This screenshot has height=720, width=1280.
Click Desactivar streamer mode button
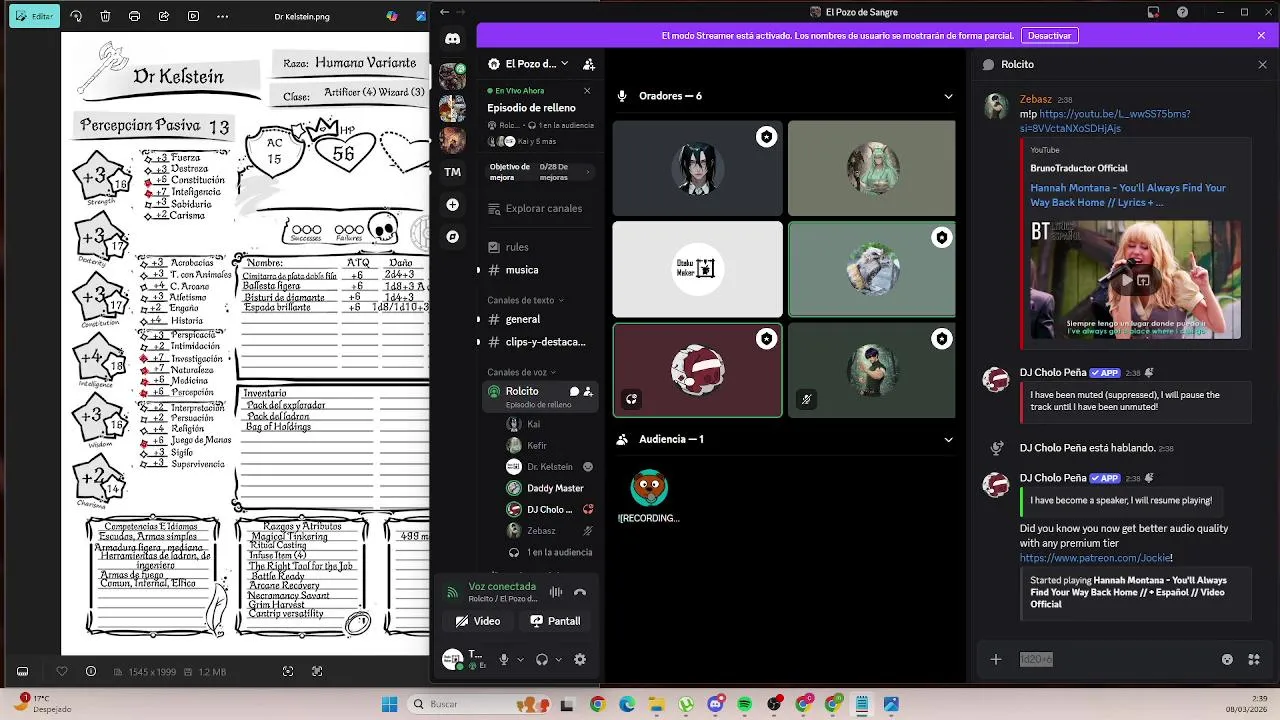pyautogui.click(x=1050, y=35)
